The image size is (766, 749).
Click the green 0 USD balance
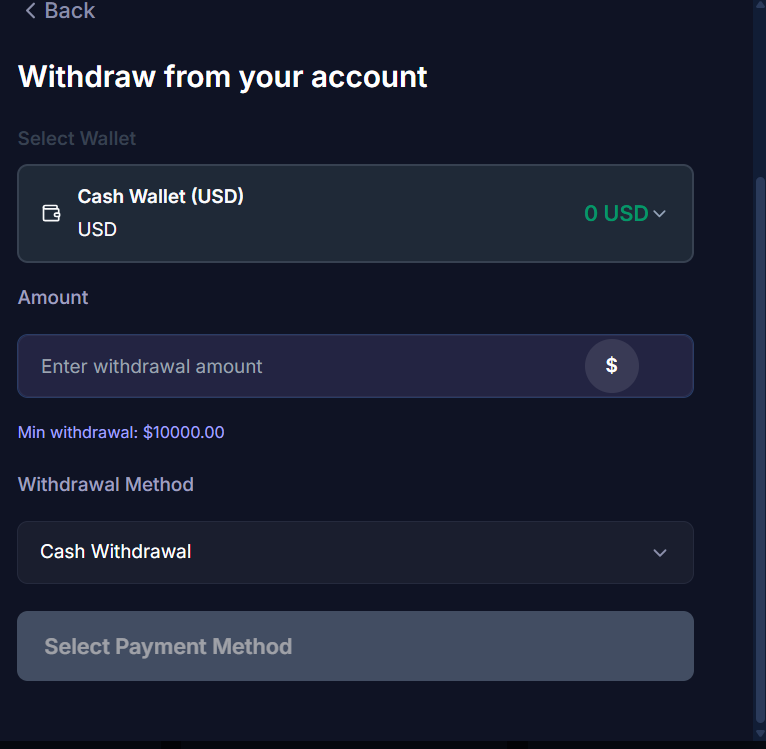click(x=616, y=213)
